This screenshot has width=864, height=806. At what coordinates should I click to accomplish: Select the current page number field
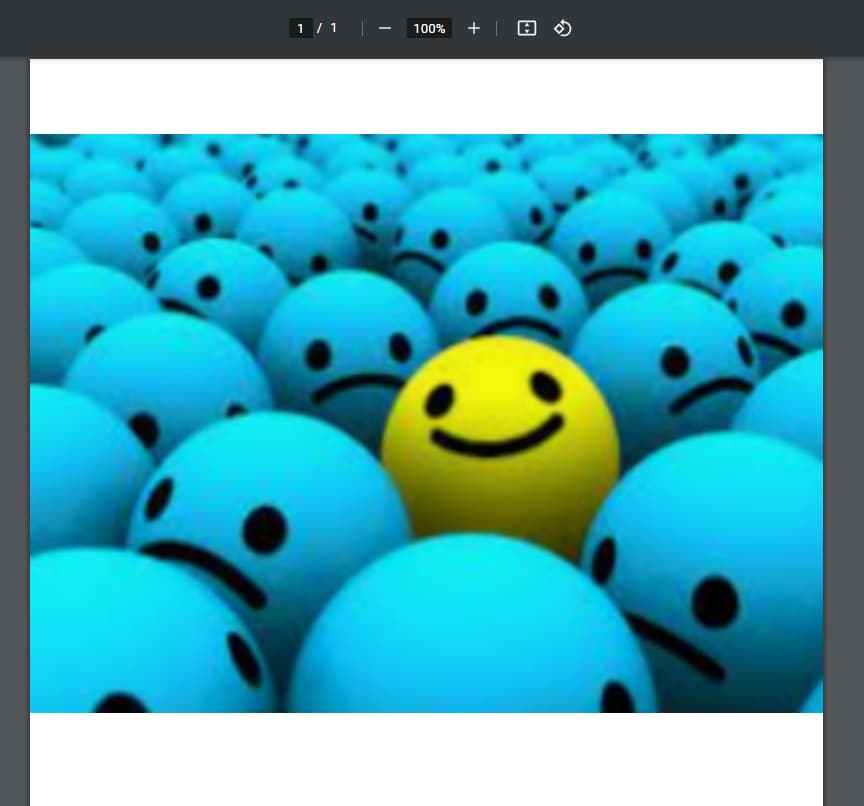pos(300,28)
